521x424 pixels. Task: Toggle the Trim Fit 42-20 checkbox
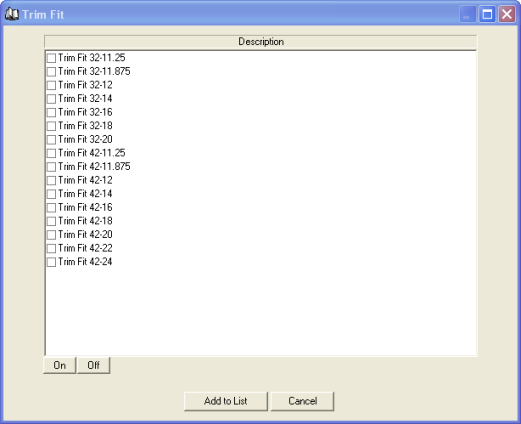pos(51,235)
